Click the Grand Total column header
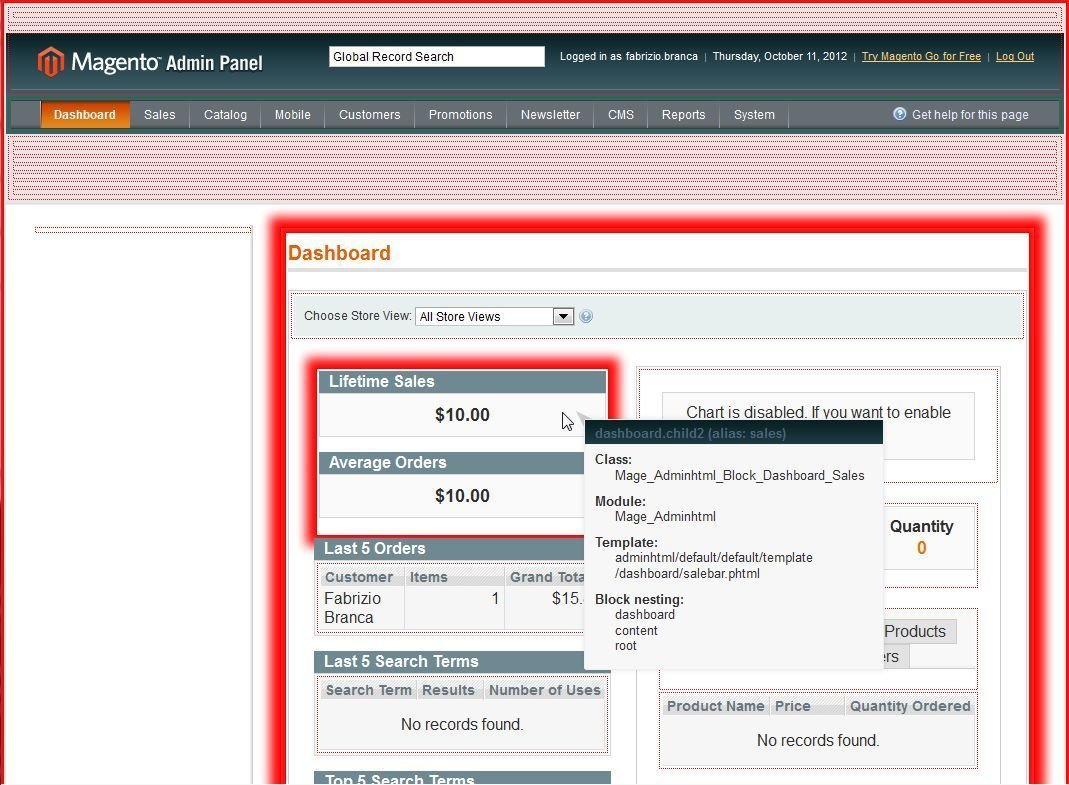The image size is (1069, 785). [546, 577]
